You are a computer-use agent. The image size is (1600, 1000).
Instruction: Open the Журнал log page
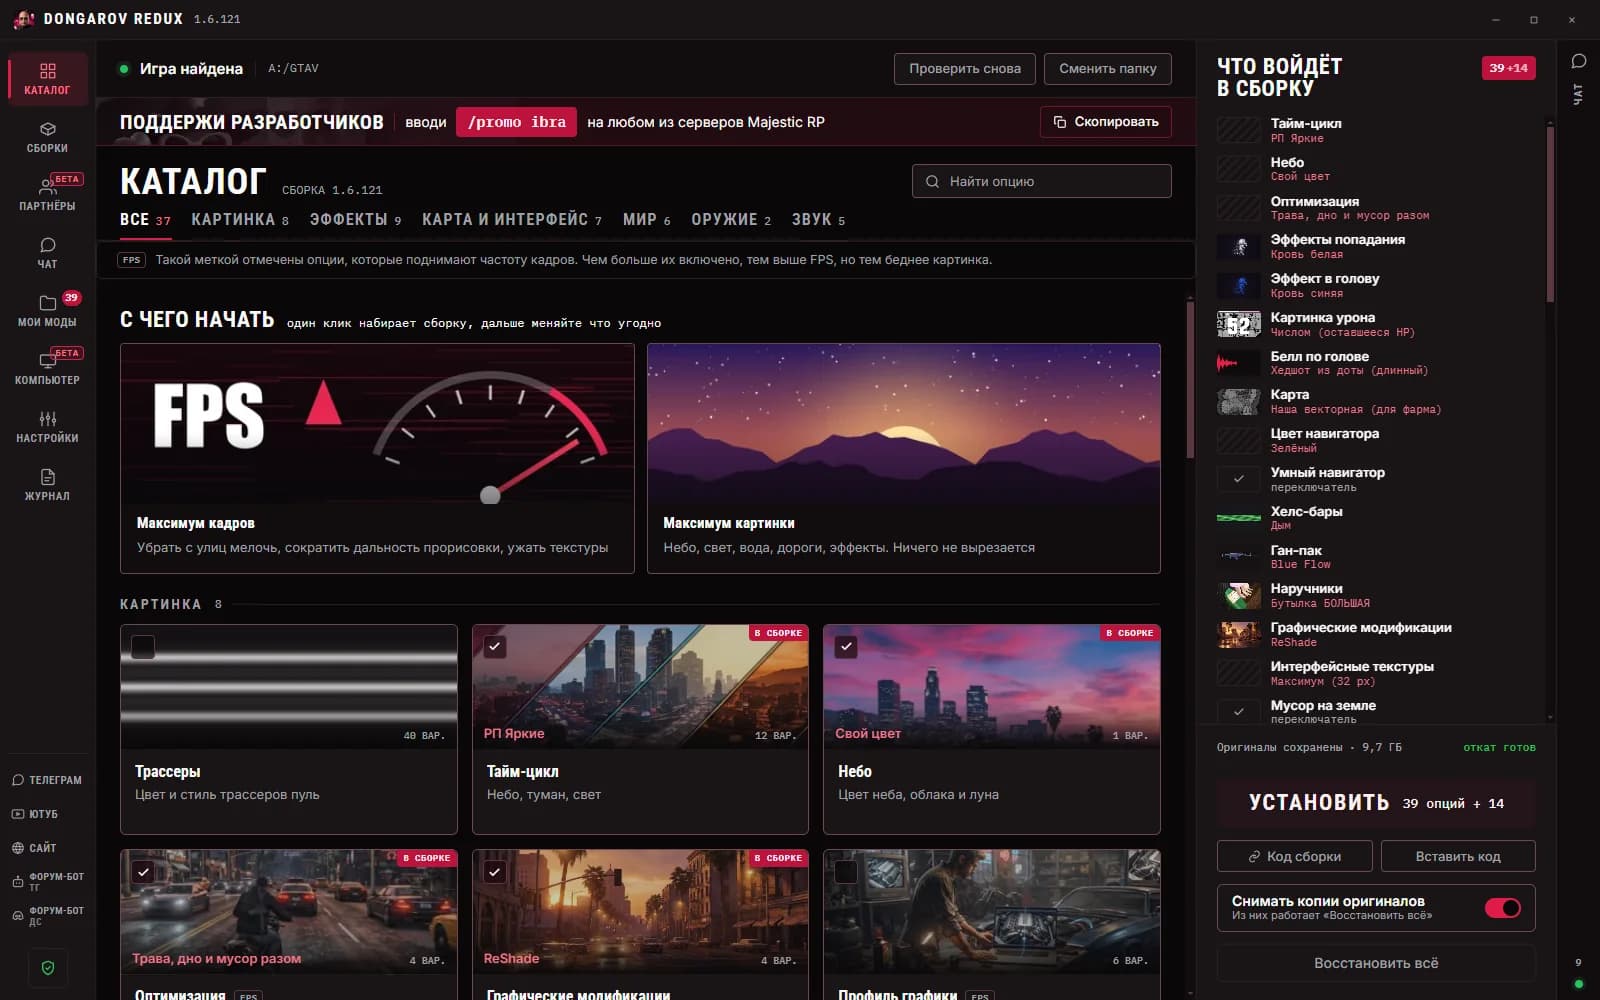47,485
